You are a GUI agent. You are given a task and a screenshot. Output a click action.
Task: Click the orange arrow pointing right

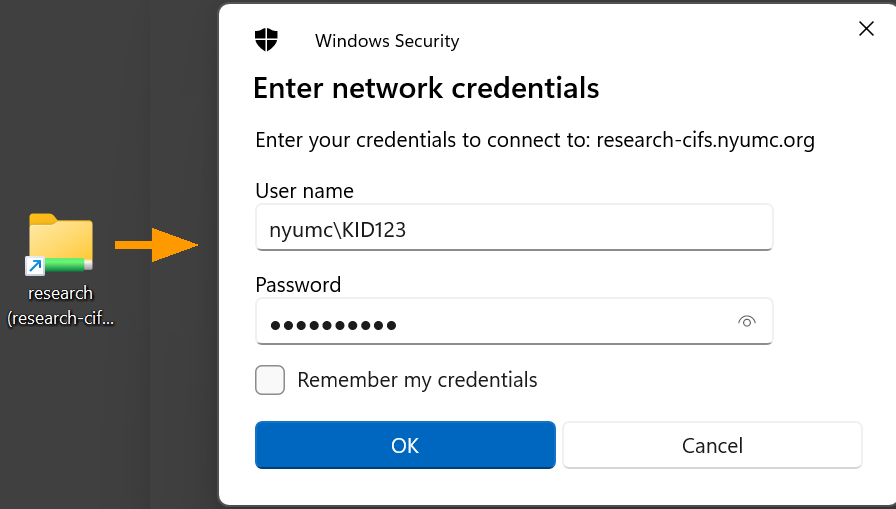(156, 244)
